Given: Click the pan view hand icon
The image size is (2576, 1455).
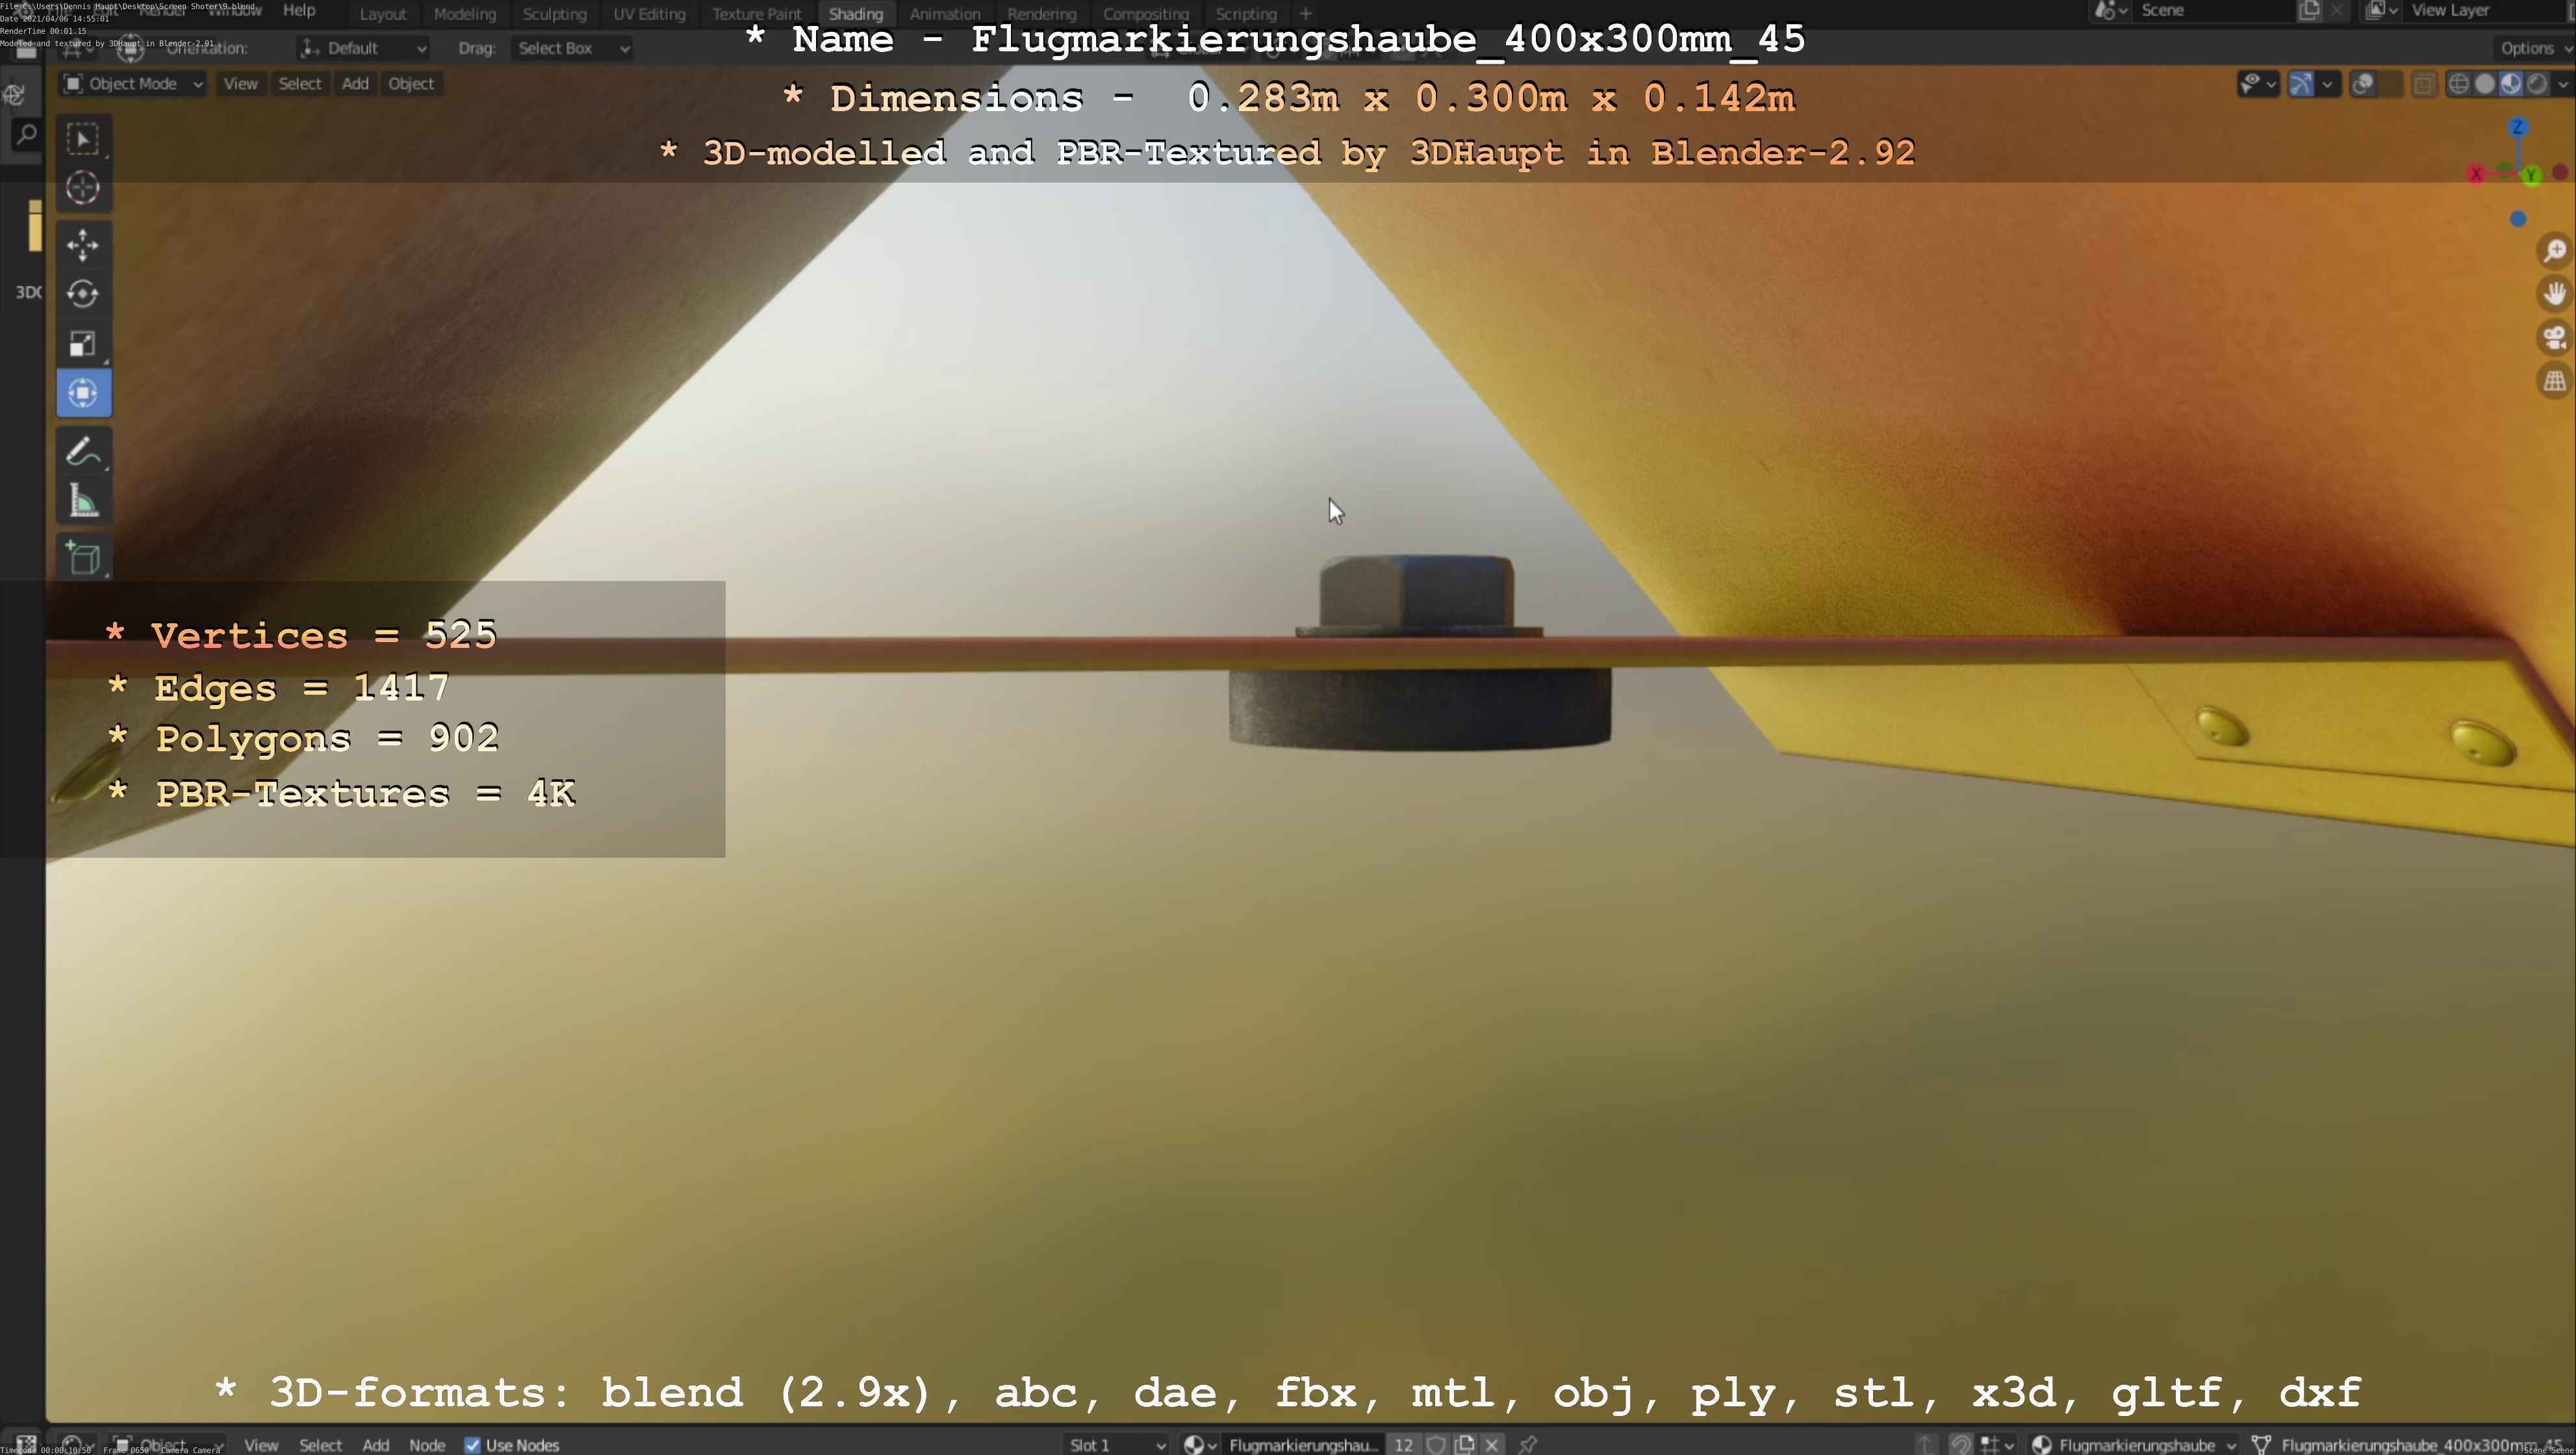Looking at the screenshot, I should [x=2555, y=294].
